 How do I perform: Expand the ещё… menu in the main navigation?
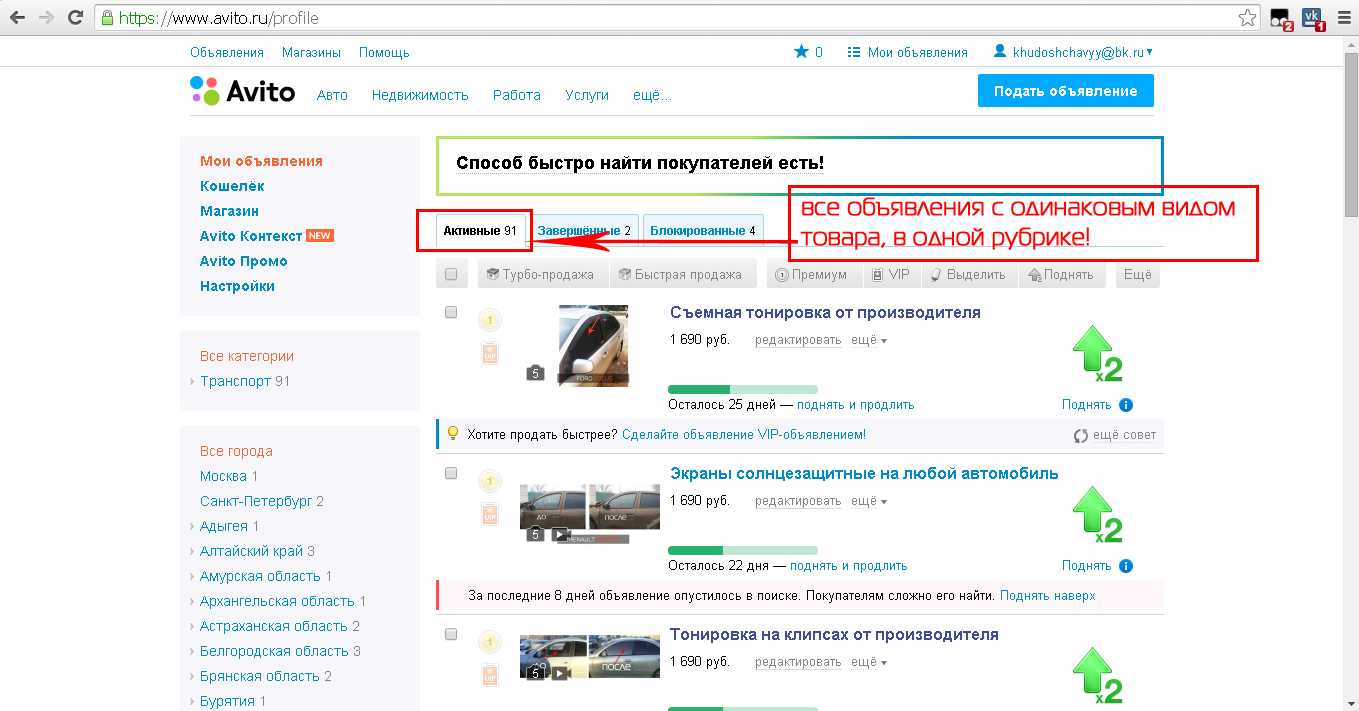click(652, 95)
